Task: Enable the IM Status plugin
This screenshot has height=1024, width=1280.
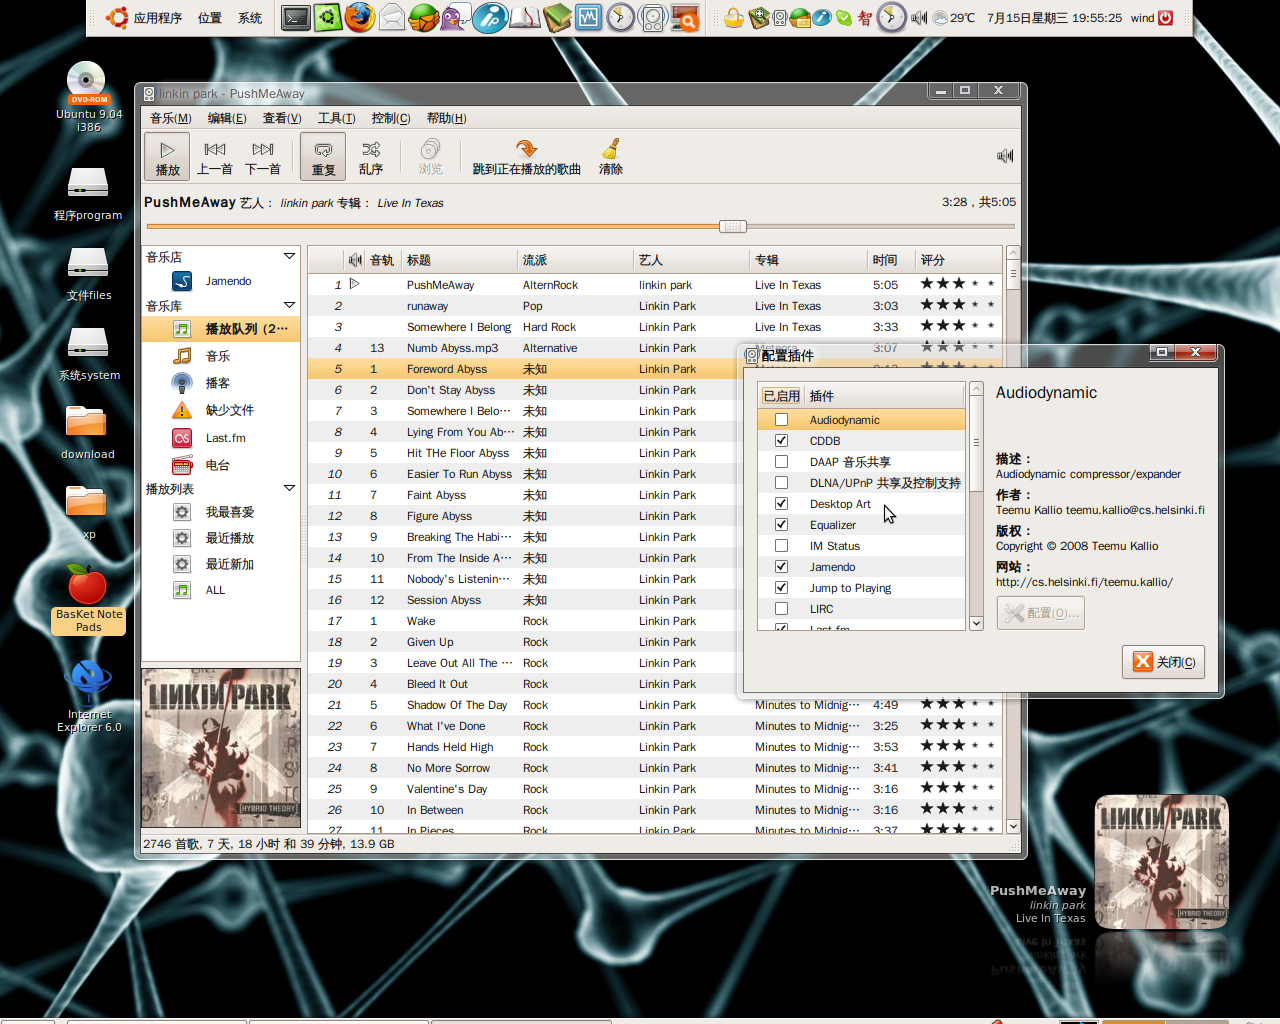Action: [x=781, y=546]
